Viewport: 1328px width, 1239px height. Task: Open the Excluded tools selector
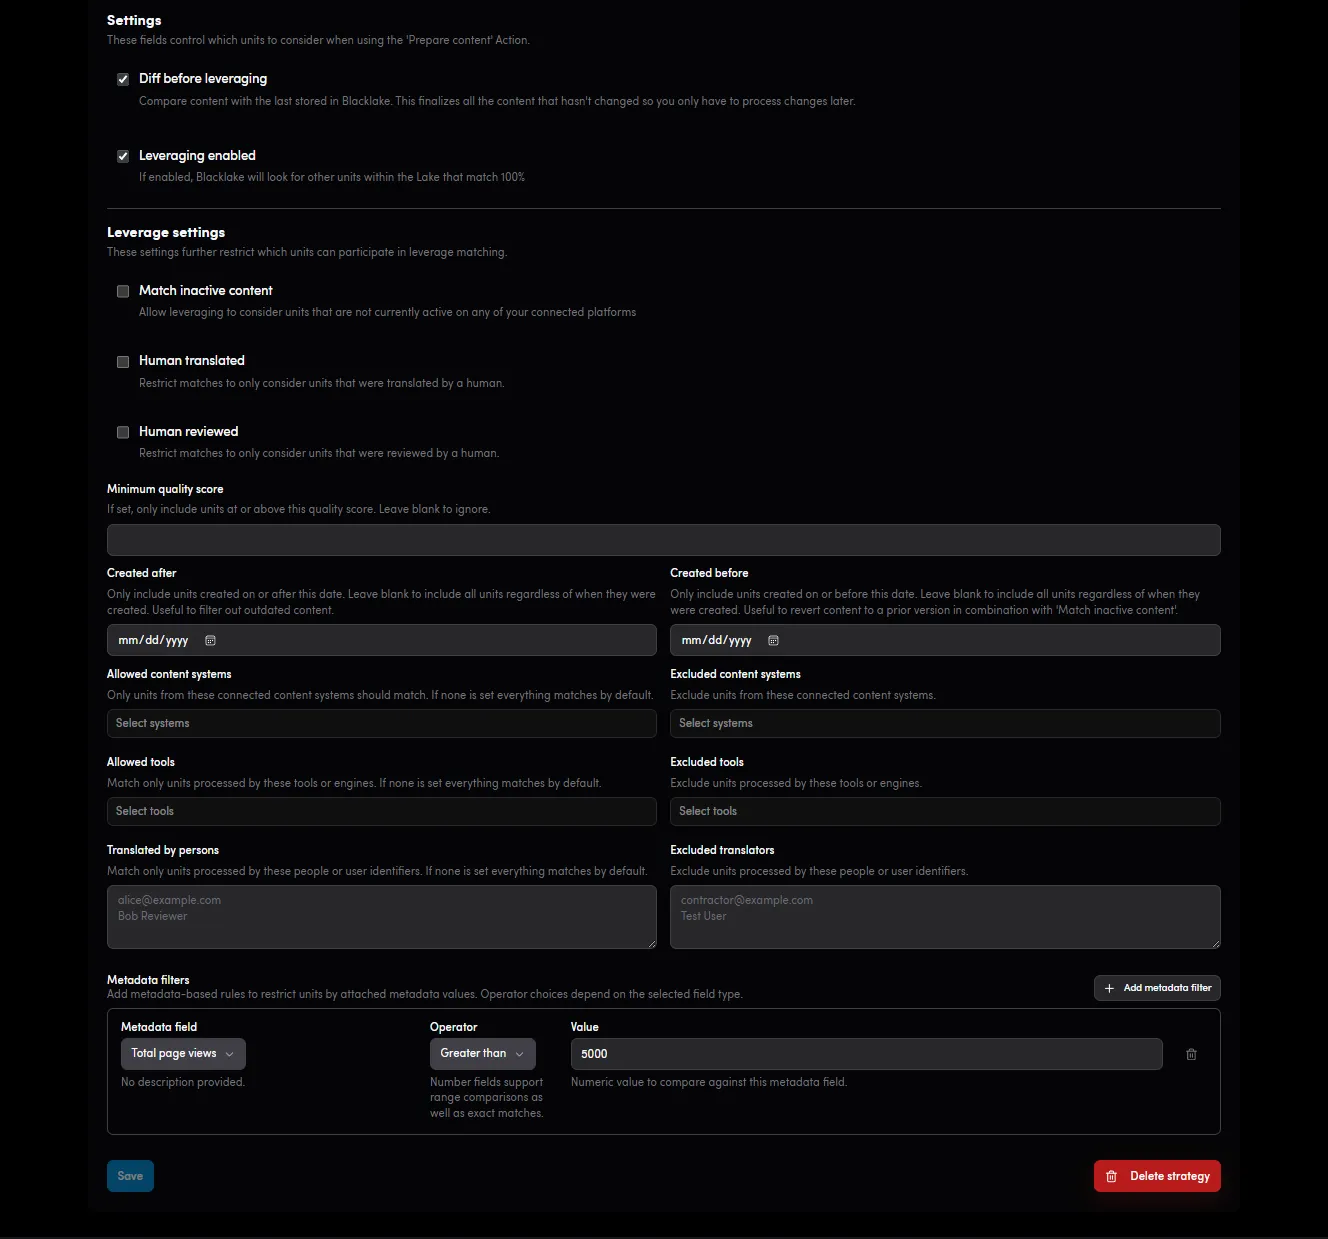click(x=945, y=811)
